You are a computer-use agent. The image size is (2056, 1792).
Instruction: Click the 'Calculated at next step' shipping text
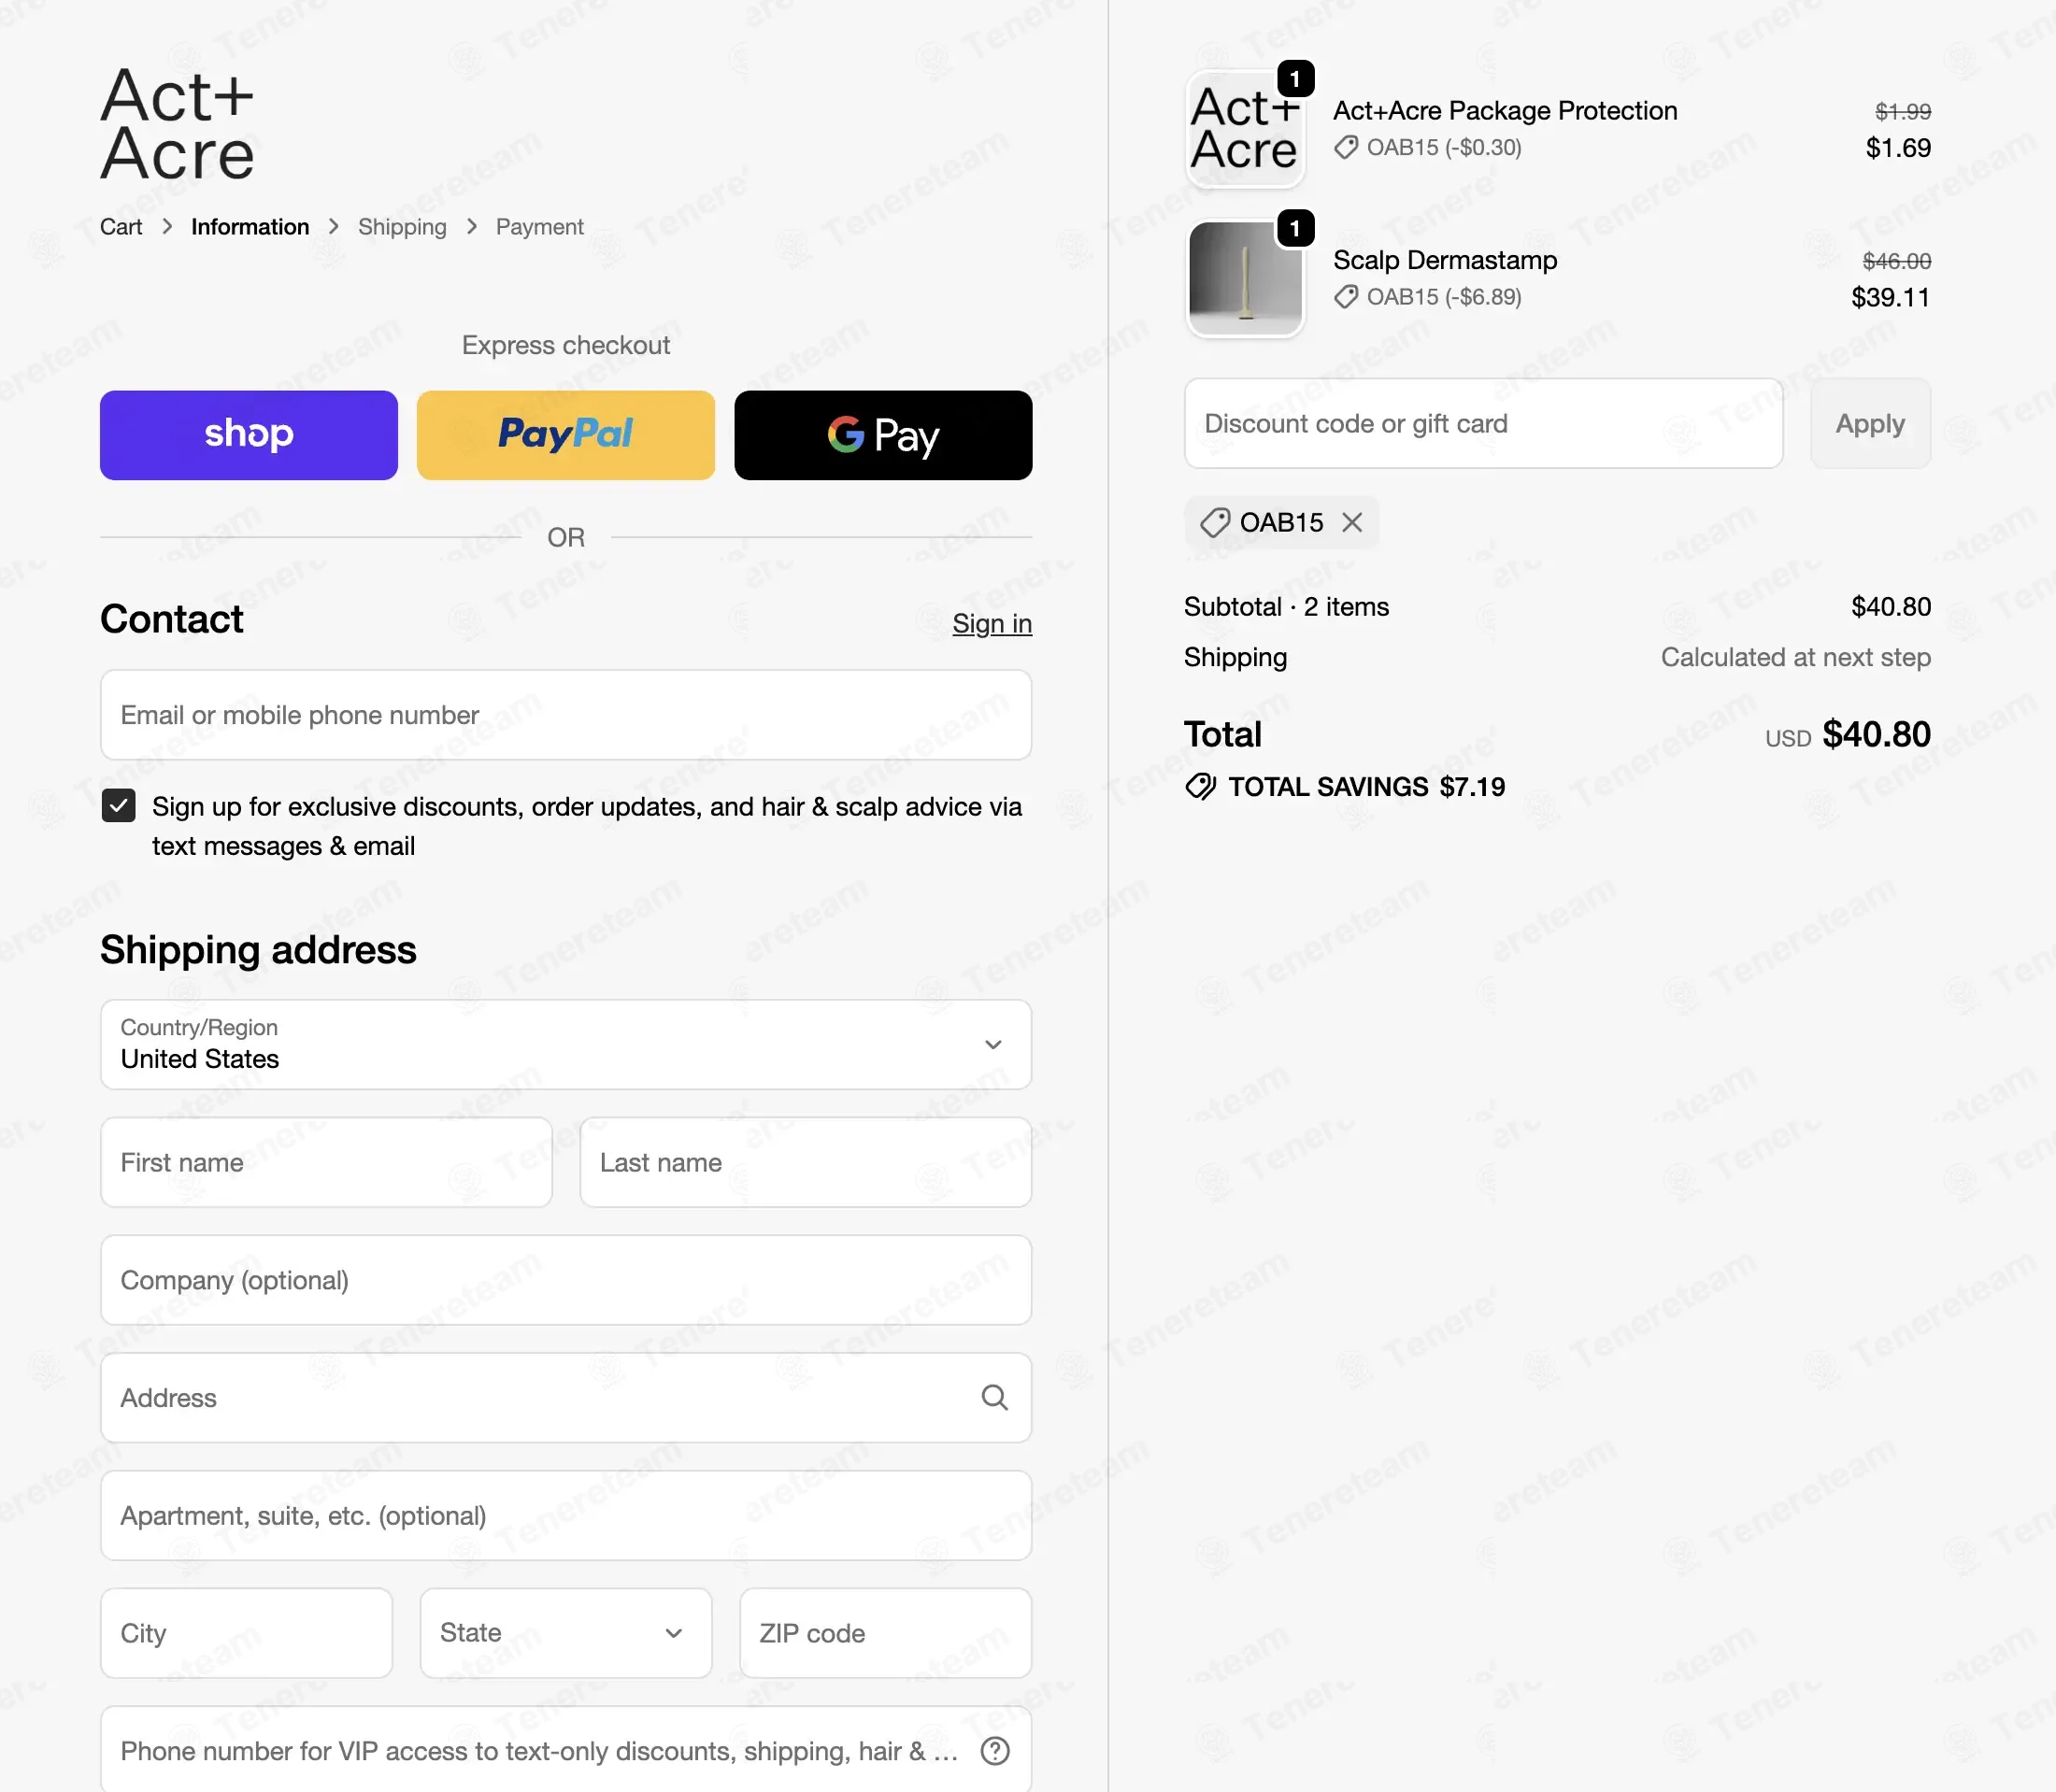(1796, 657)
